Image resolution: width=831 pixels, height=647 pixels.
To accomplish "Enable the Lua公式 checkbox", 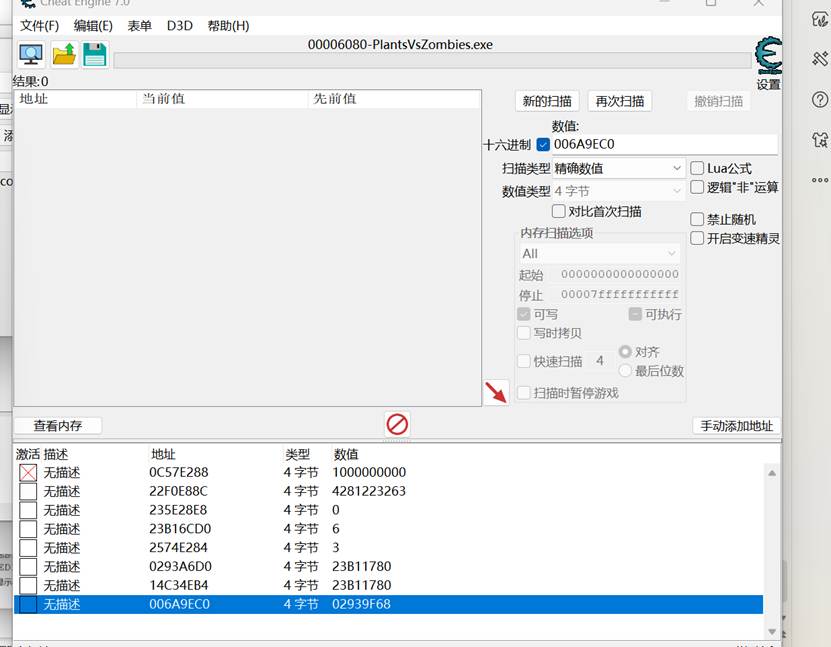I will tap(697, 169).
